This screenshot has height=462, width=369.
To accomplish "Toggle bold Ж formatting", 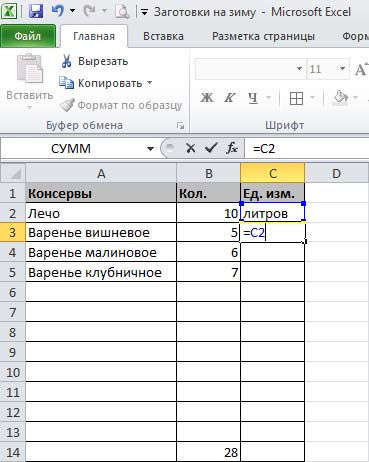I will (207, 98).
